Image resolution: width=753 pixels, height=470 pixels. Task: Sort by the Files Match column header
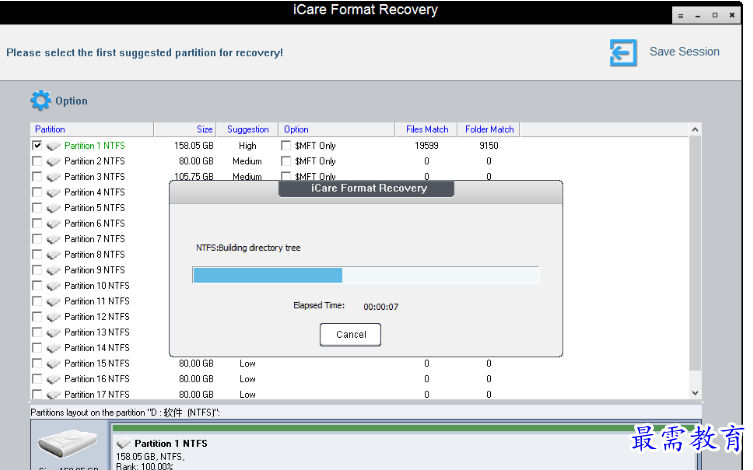[x=426, y=129]
